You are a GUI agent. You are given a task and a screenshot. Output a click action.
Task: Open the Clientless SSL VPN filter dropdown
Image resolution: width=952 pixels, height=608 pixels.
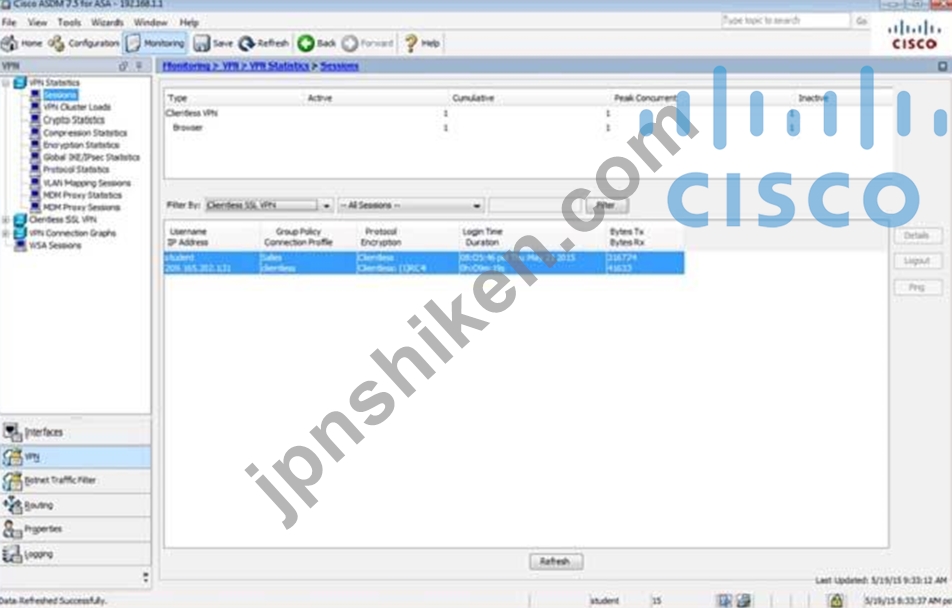click(x=269, y=205)
